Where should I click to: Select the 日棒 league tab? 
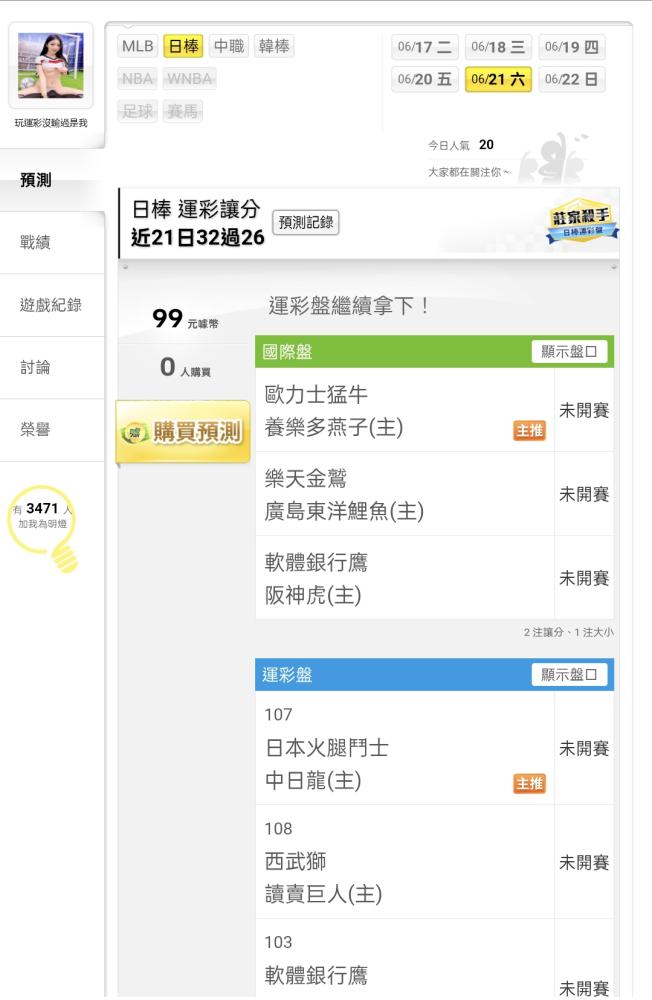coord(184,47)
